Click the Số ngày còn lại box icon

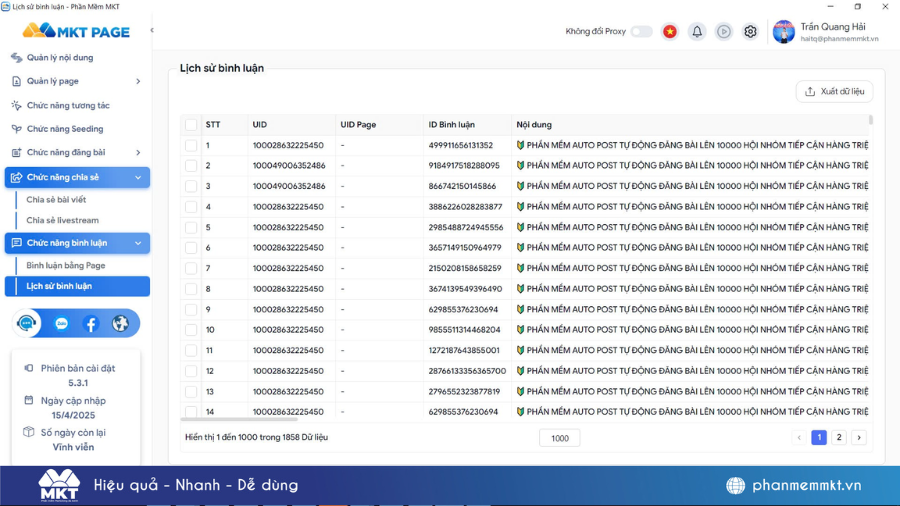(x=29, y=432)
